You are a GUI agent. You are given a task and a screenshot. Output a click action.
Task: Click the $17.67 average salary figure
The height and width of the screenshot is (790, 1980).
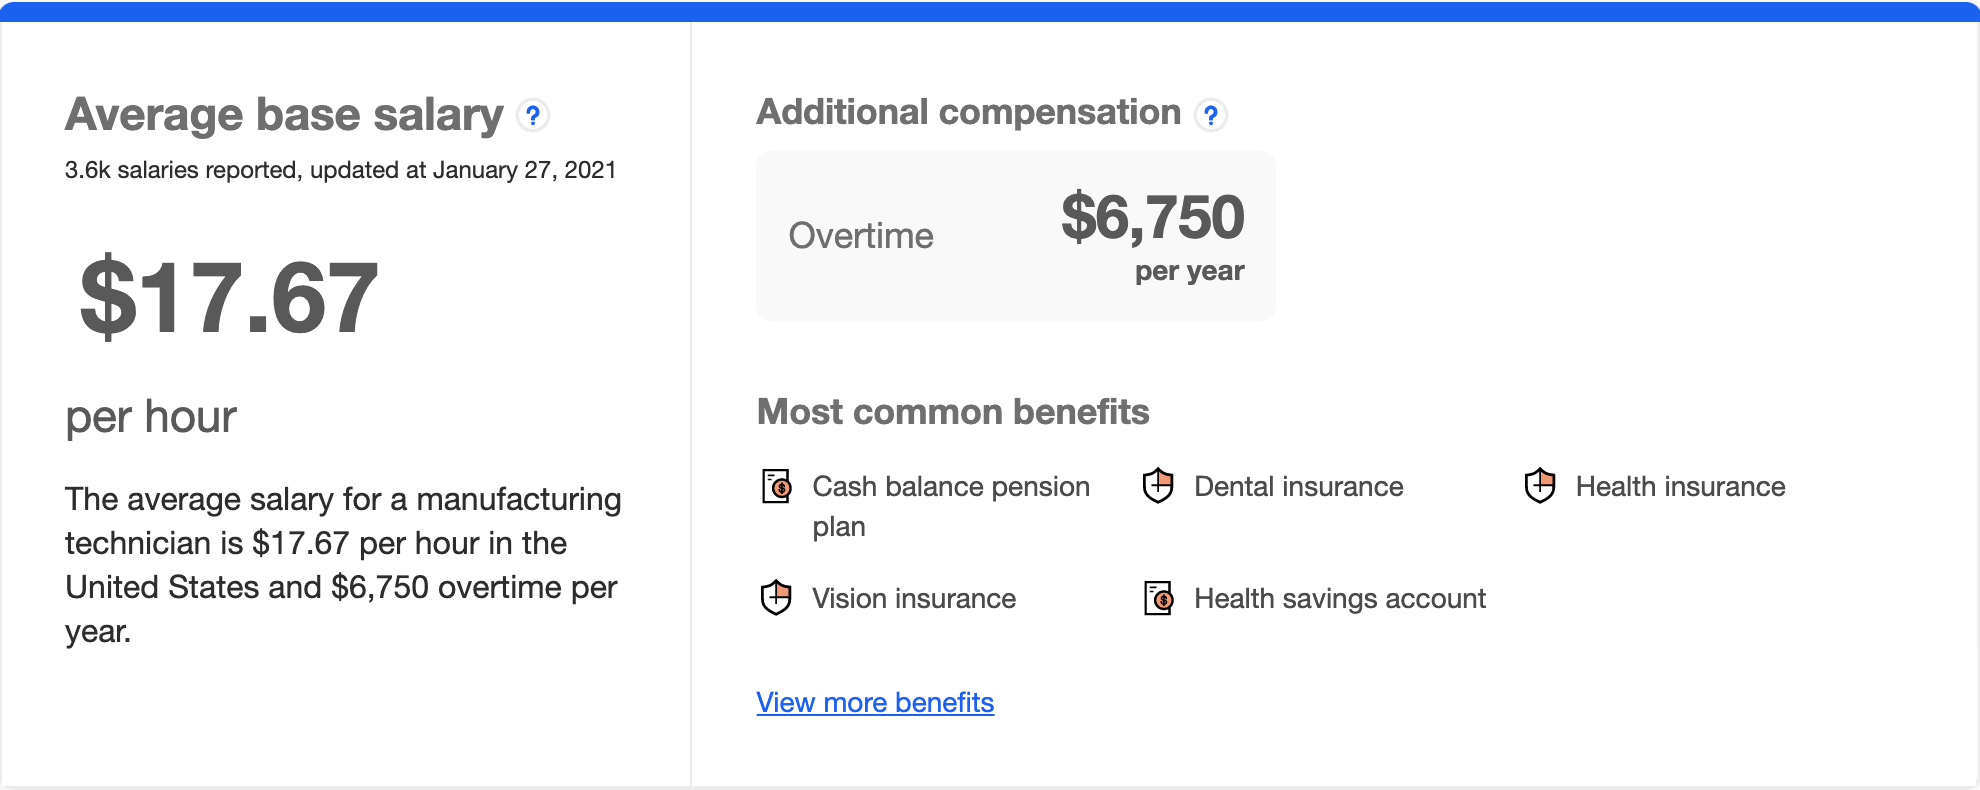coord(229,297)
